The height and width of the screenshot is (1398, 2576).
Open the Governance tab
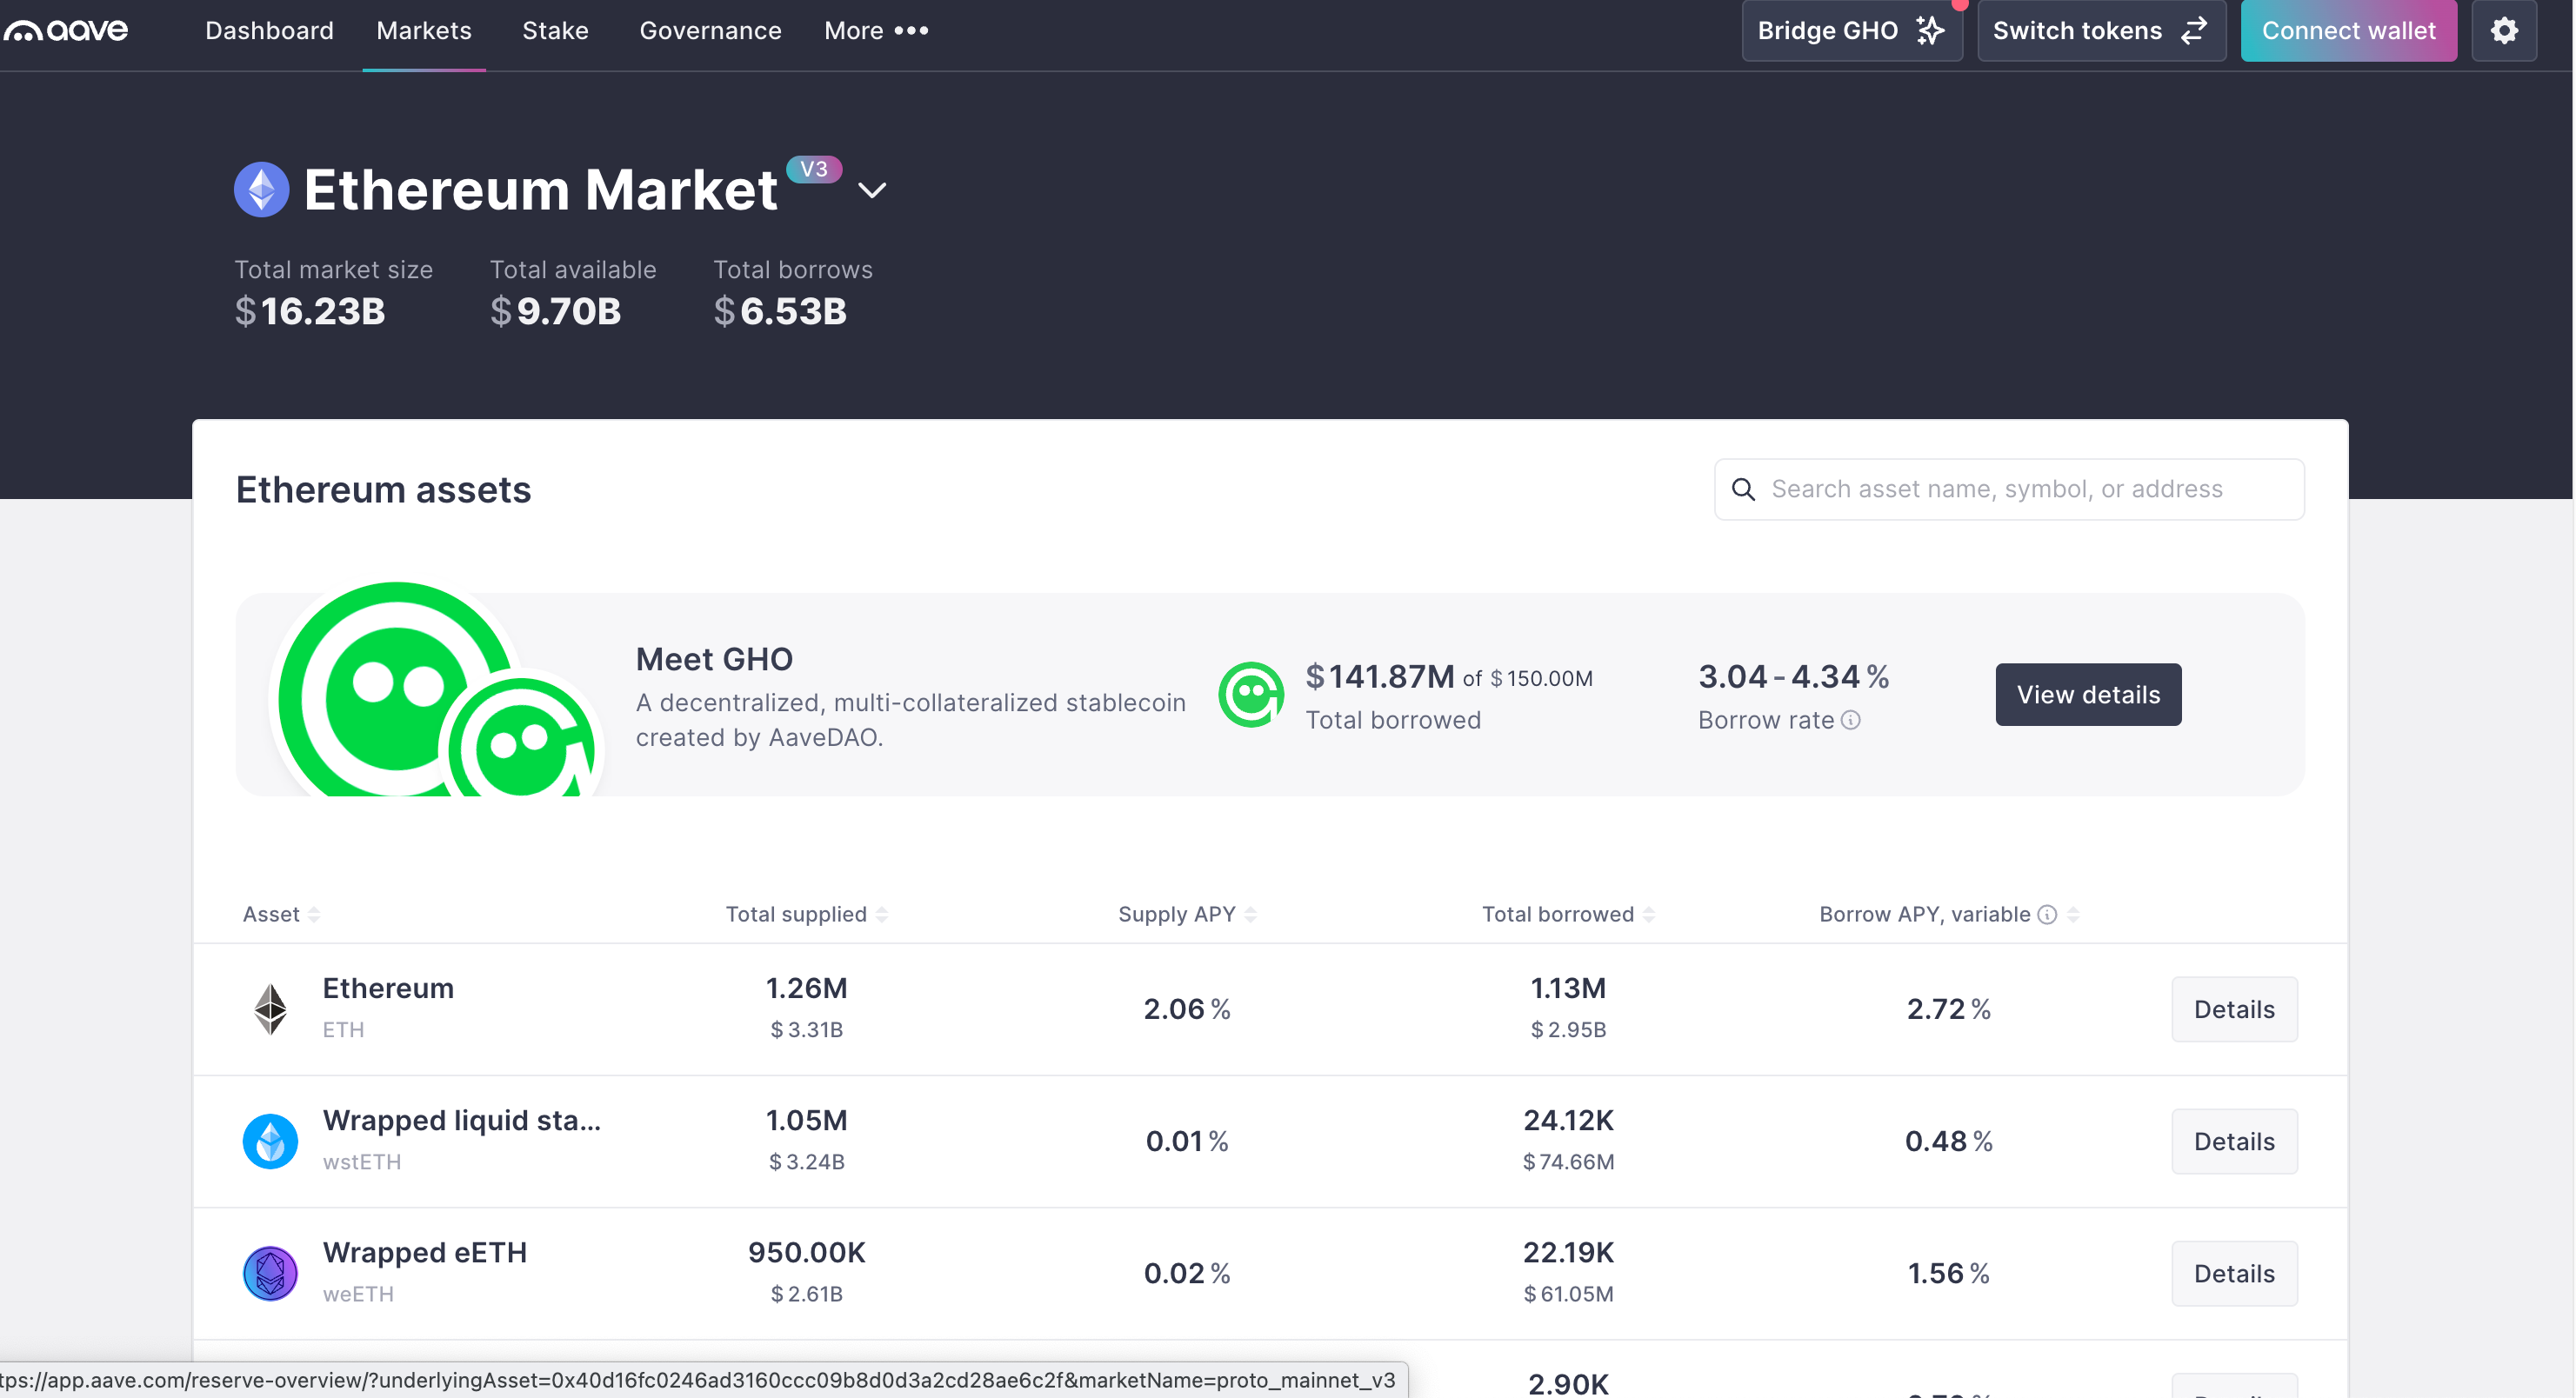point(710,31)
